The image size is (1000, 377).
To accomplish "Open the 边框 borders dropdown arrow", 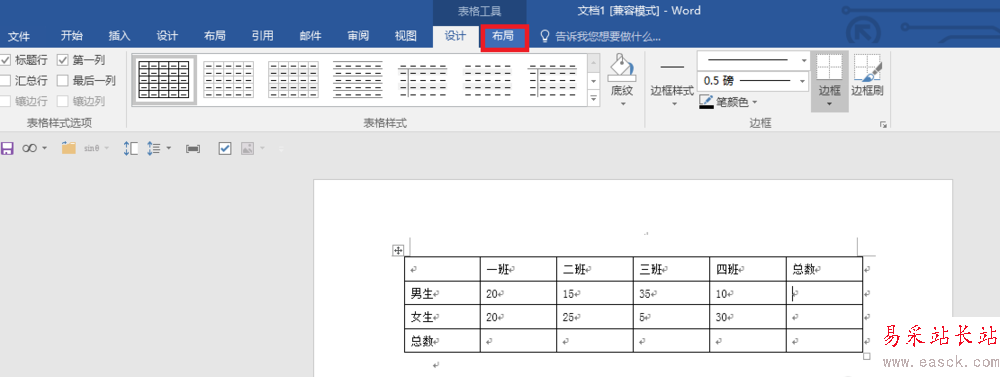I will click(830, 105).
